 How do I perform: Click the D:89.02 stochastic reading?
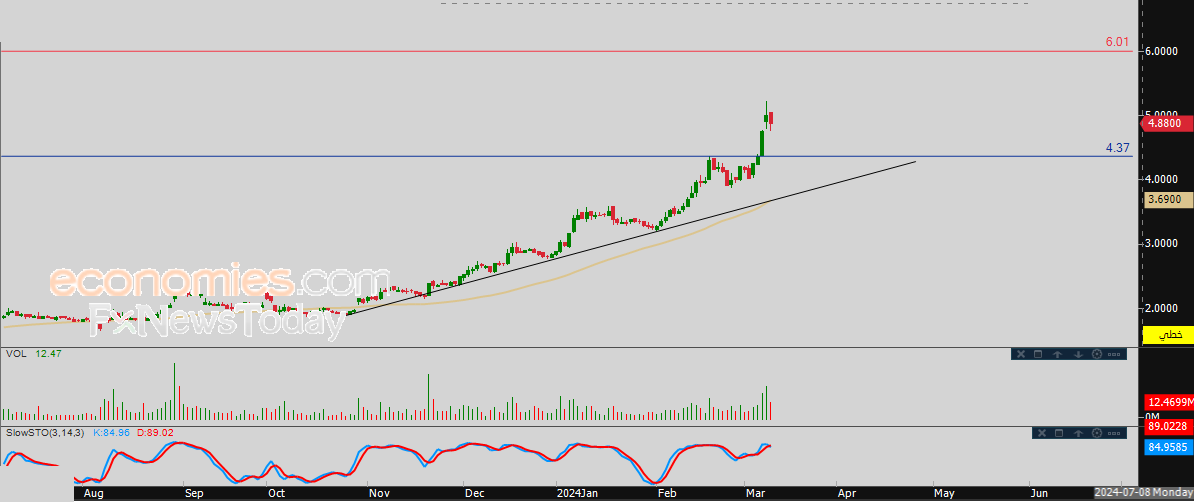coord(156,433)
